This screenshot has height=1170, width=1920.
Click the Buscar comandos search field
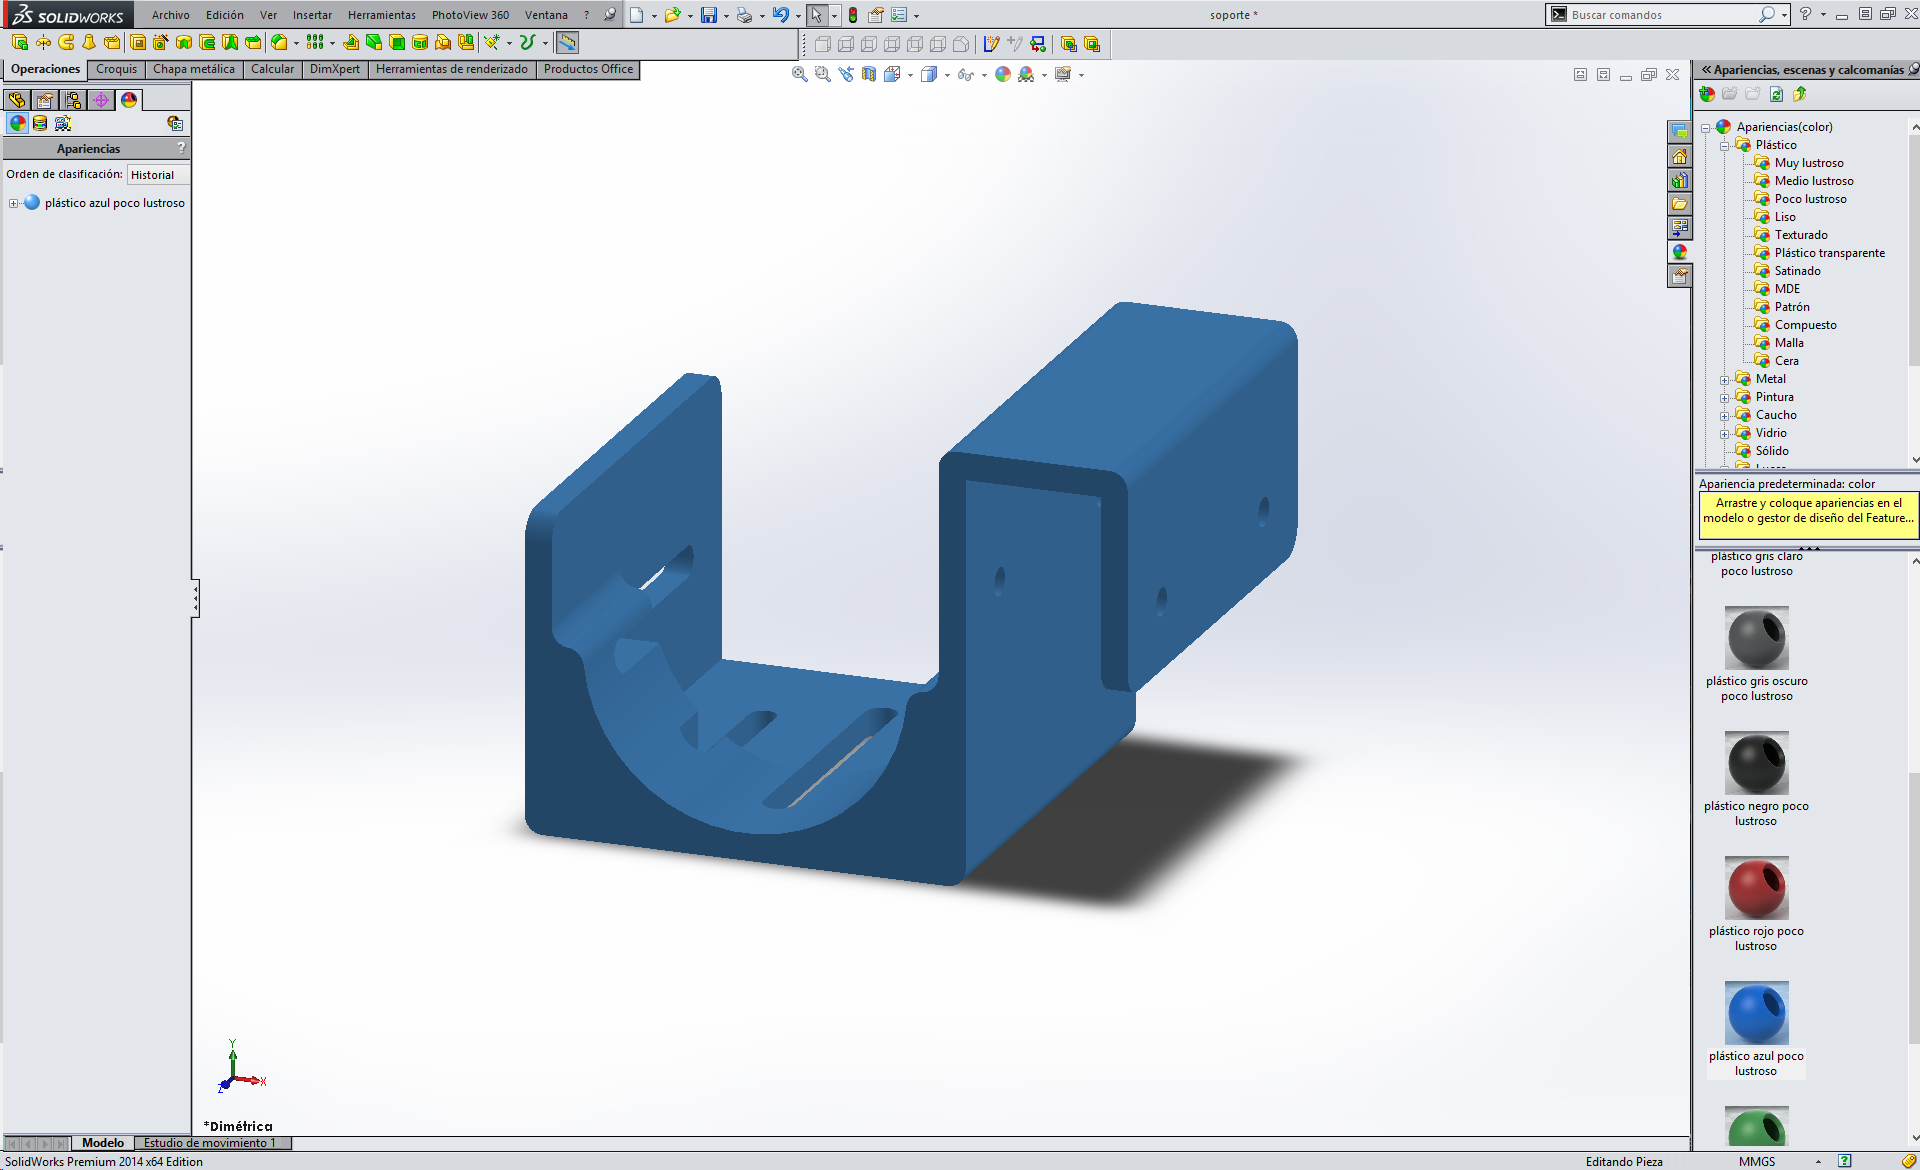pos(1661,15)
